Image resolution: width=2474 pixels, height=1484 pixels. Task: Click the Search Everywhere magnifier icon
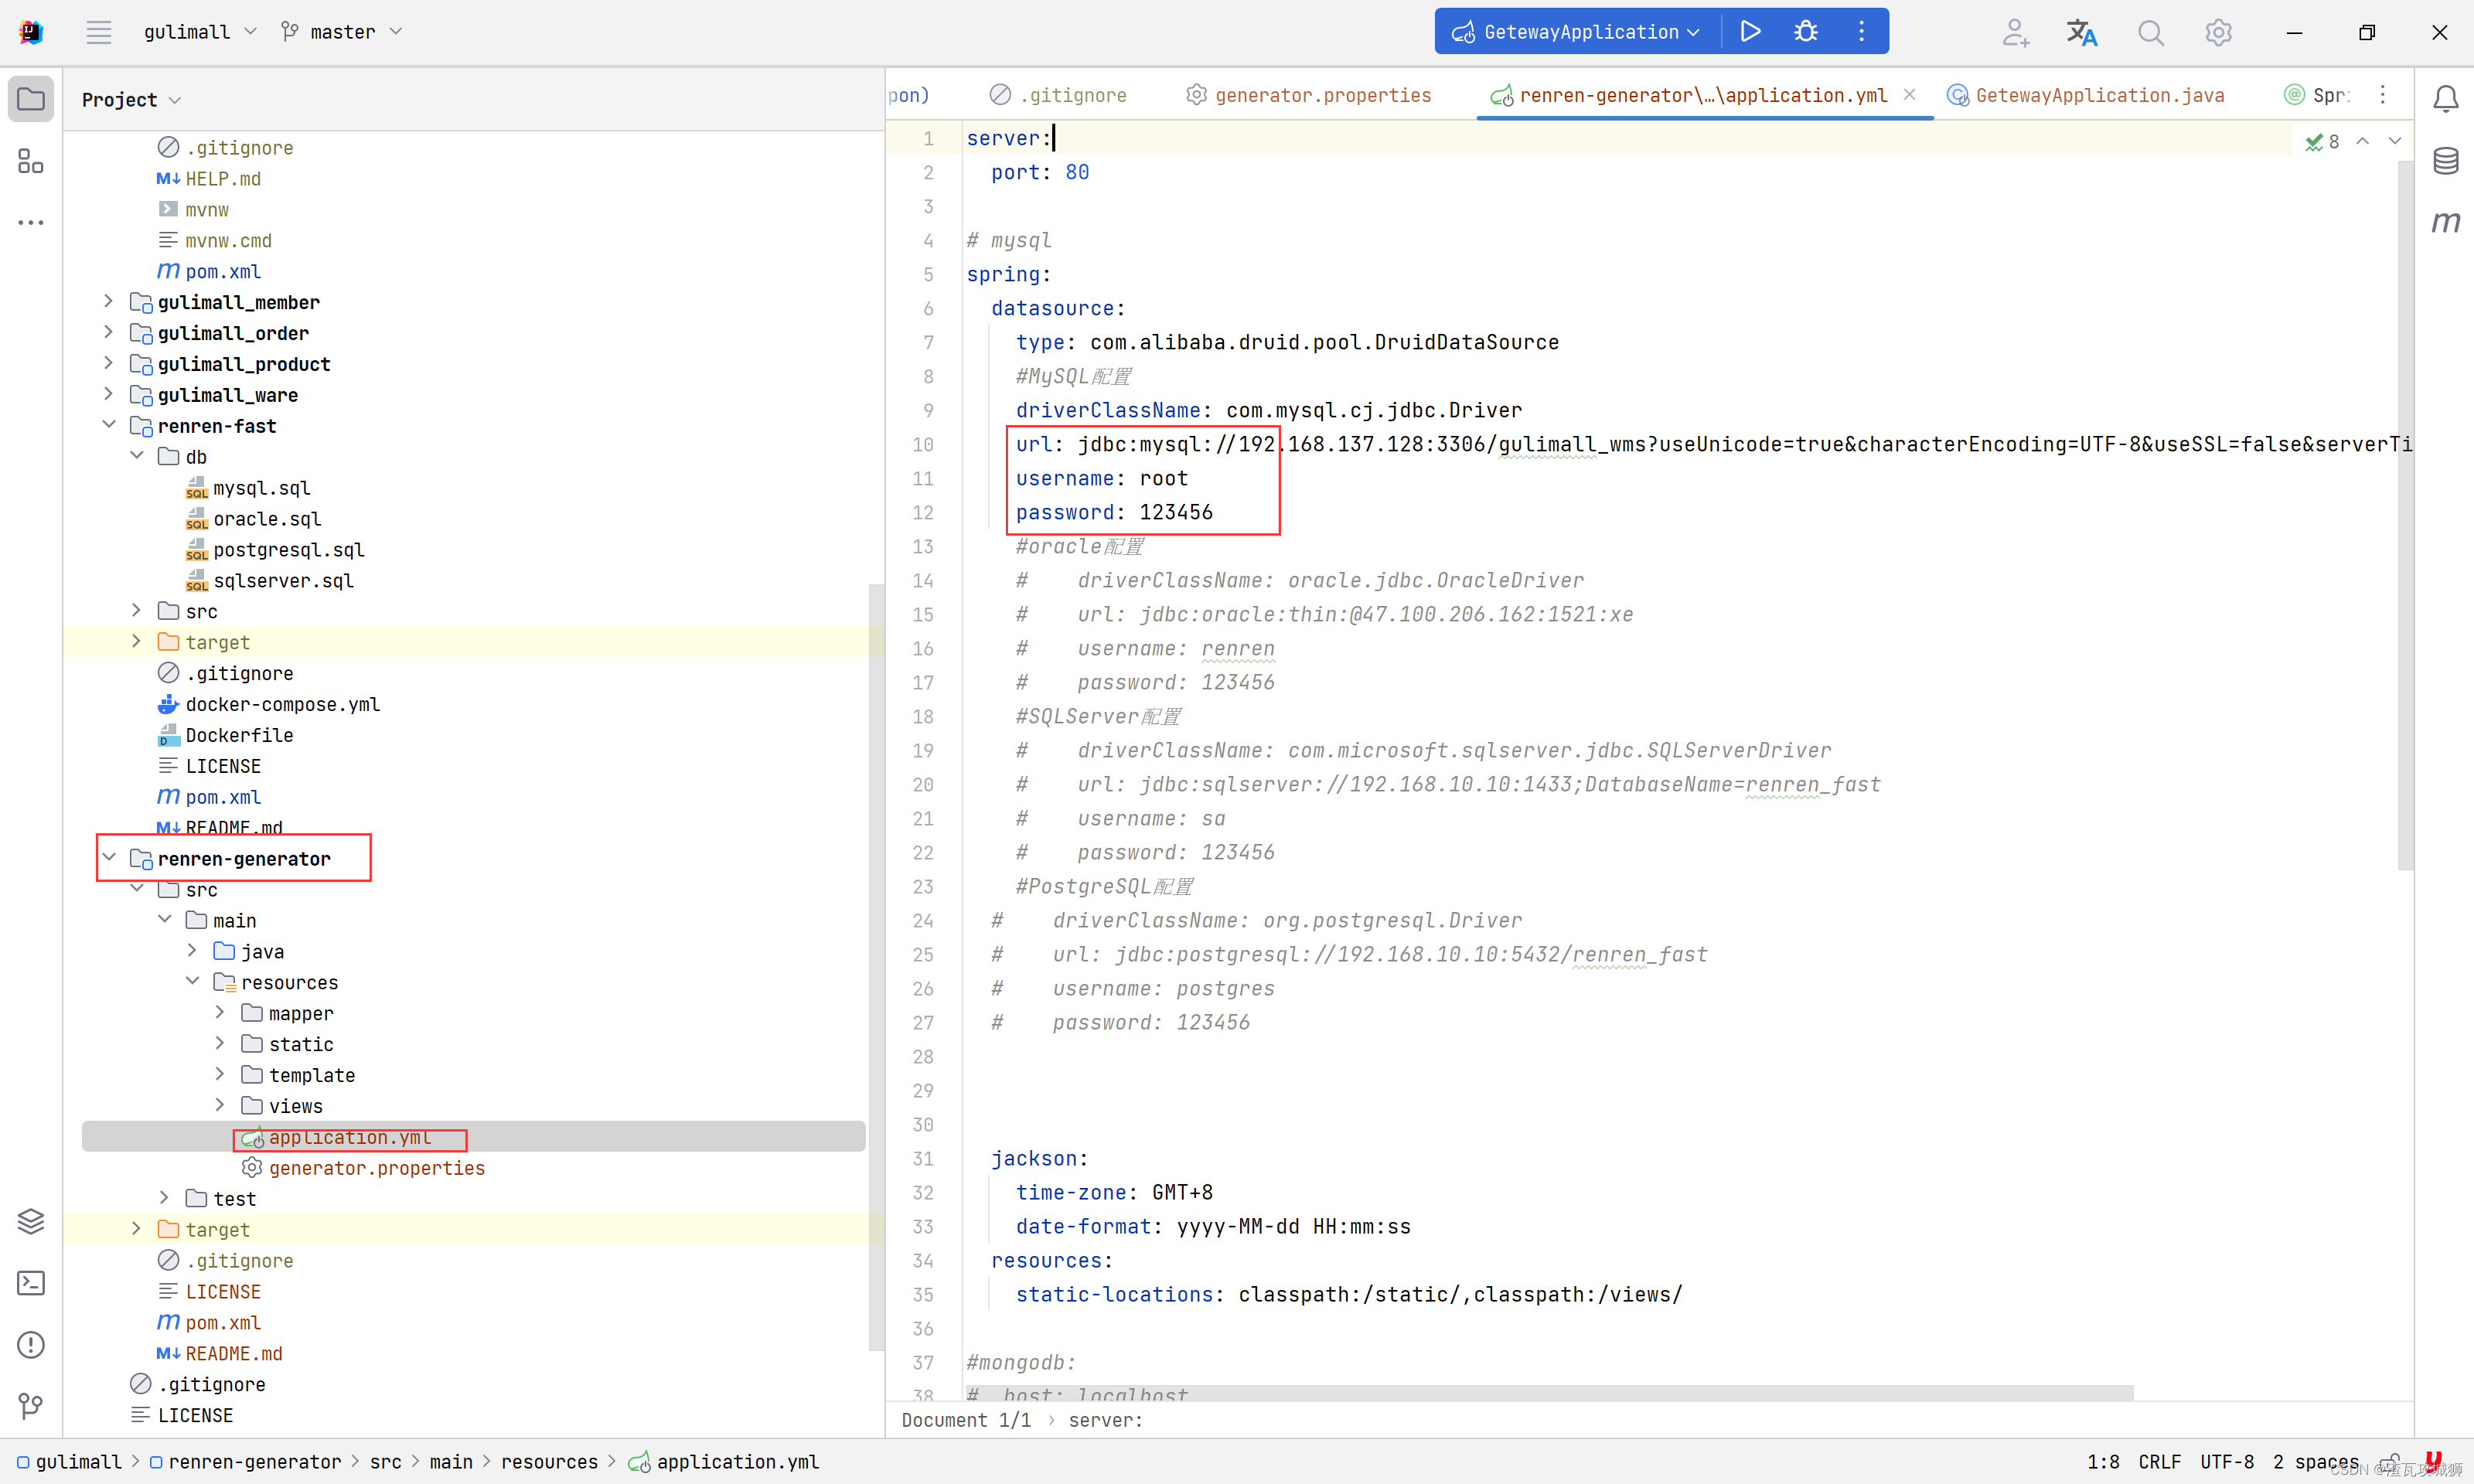pos(2150,32)
